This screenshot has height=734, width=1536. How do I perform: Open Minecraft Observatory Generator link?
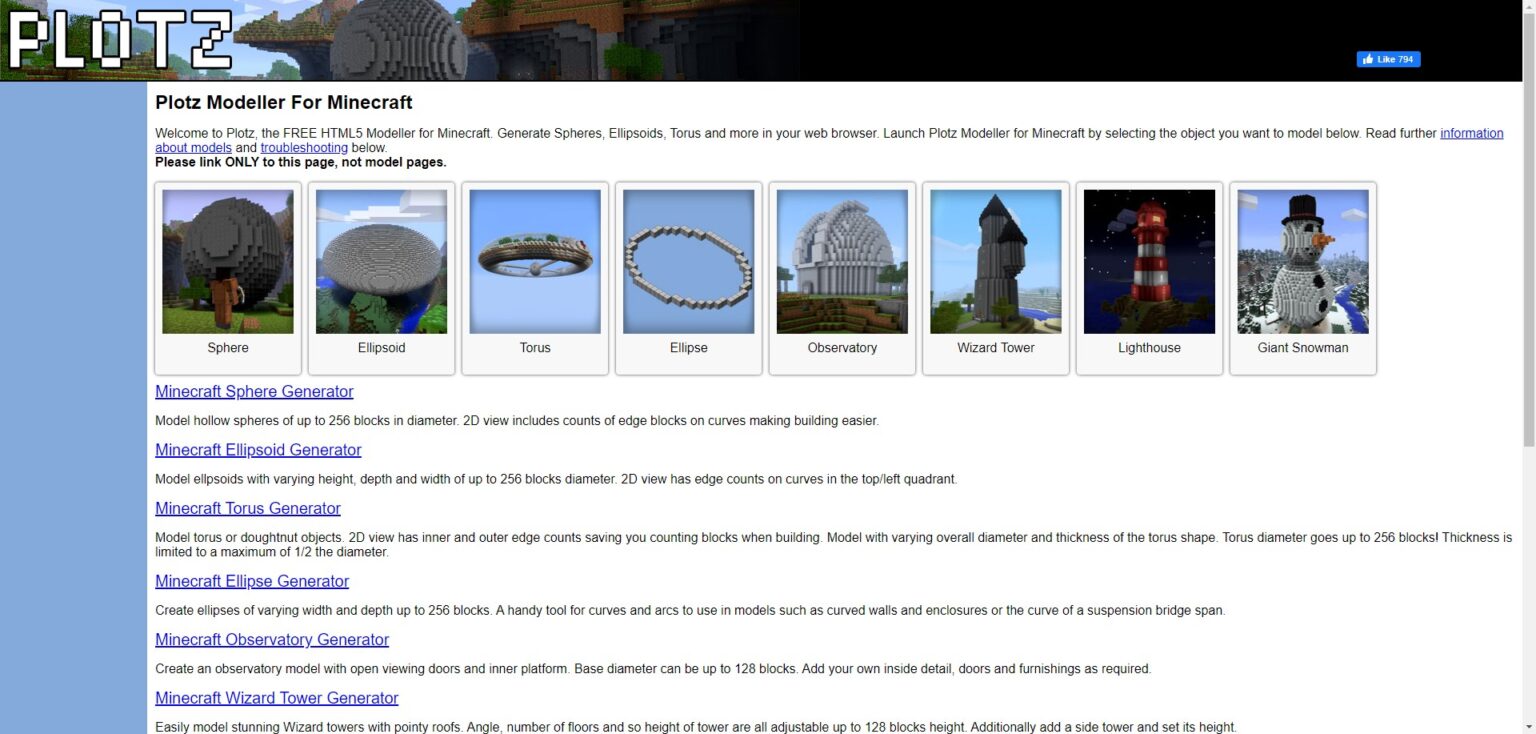pos(272,640)
